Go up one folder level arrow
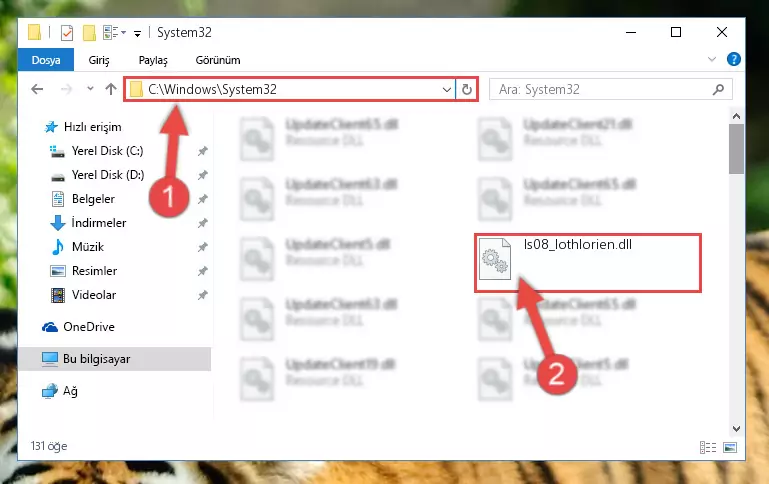The width and height of the screenshot is (769, 484). pos(111,89)
